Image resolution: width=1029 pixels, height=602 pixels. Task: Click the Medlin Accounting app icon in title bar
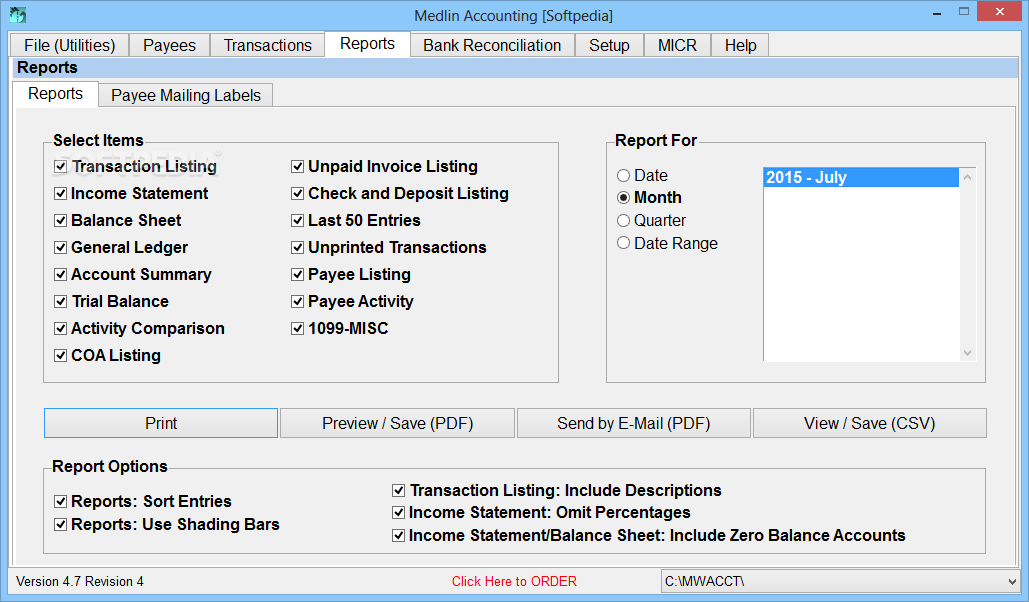point(18,14)
